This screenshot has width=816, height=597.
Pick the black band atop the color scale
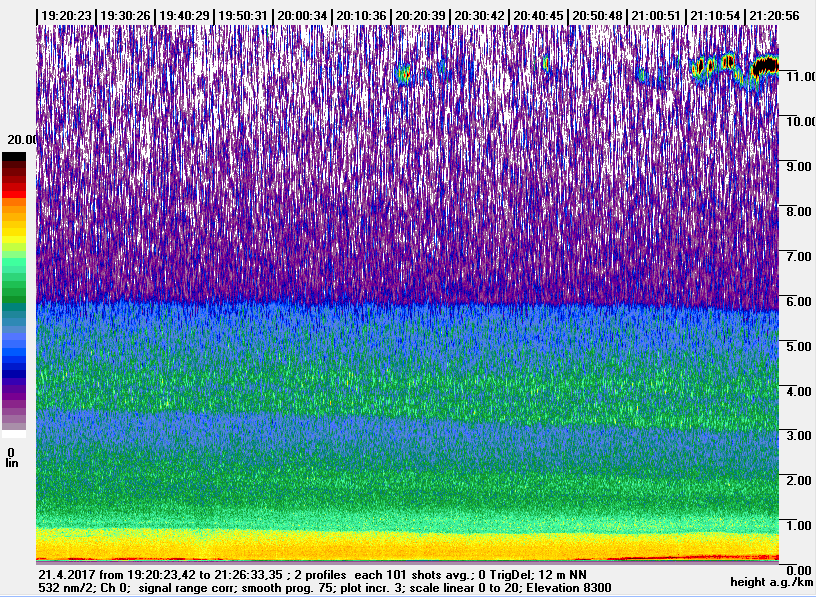14,157
